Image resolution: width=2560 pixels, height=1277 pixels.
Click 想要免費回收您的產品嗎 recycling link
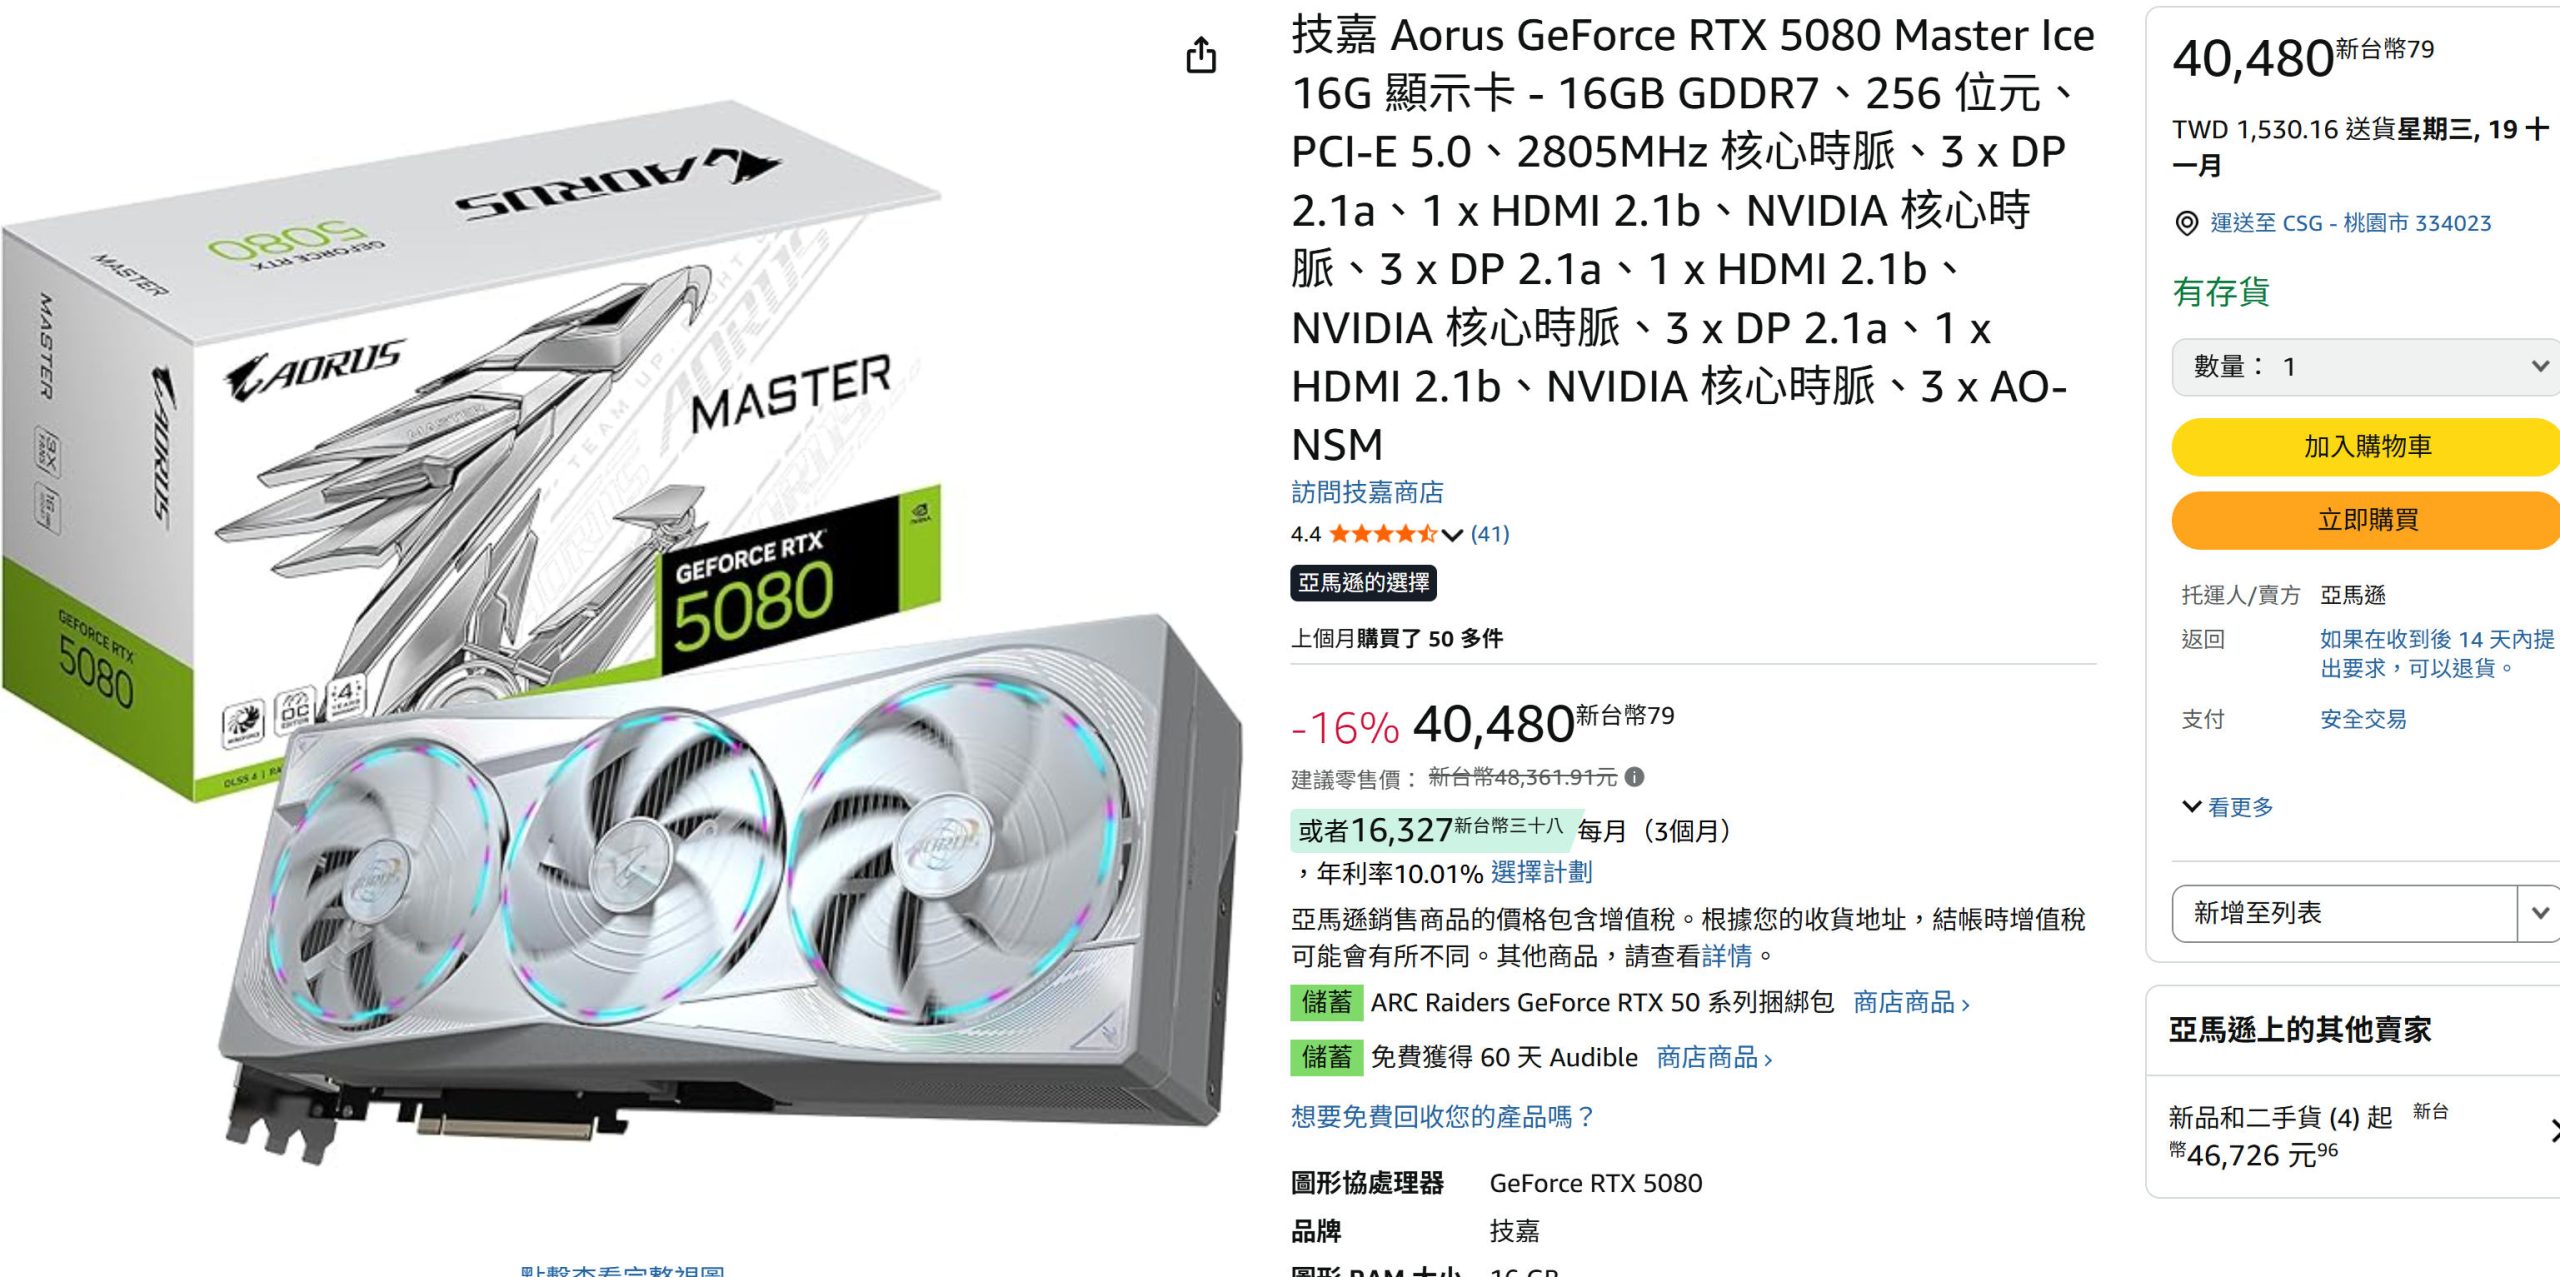(1443, 1116)
